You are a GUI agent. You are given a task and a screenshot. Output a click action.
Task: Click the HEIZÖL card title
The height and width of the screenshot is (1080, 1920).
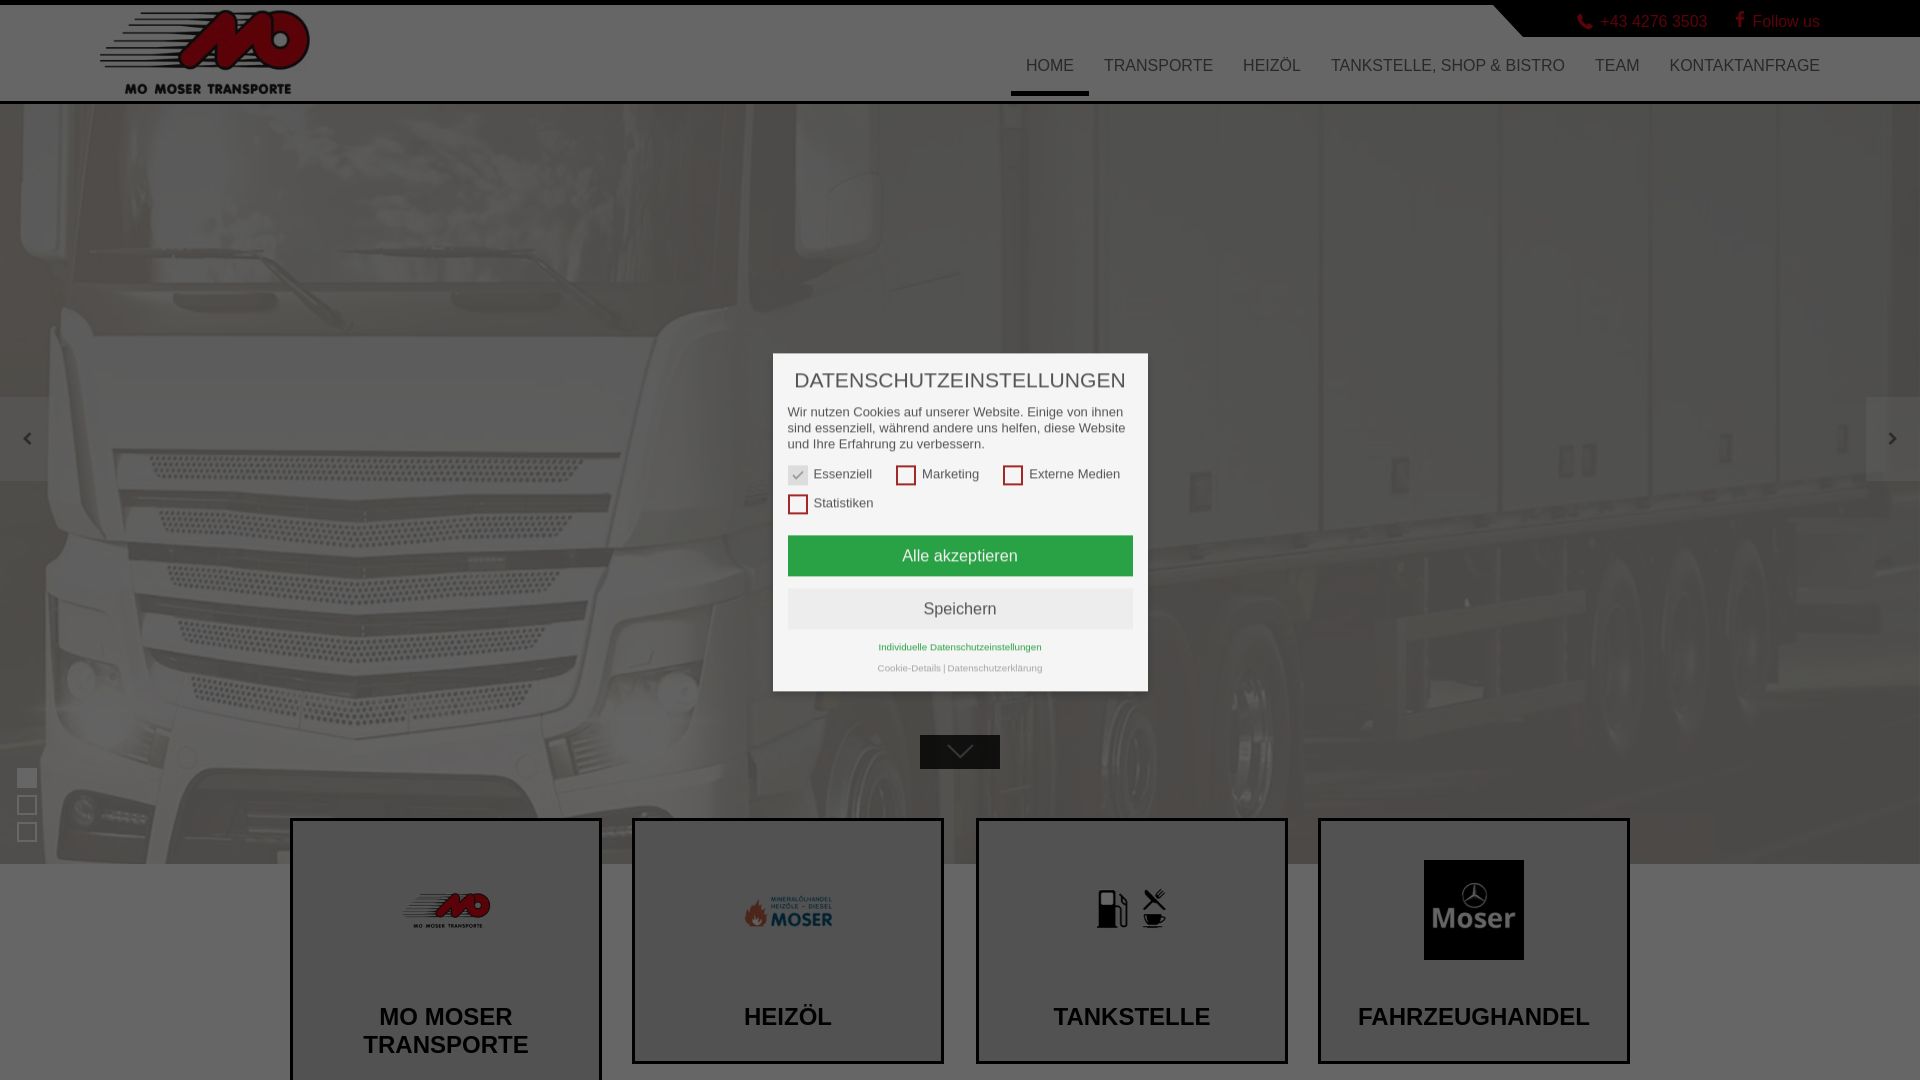[x=788, y=1017]
